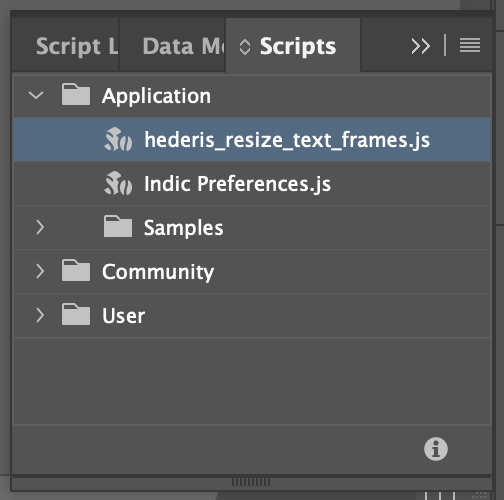The width and height of the screenshot is (504, 500).
Task: Click the Community folder icon
Action: point(76,270)
